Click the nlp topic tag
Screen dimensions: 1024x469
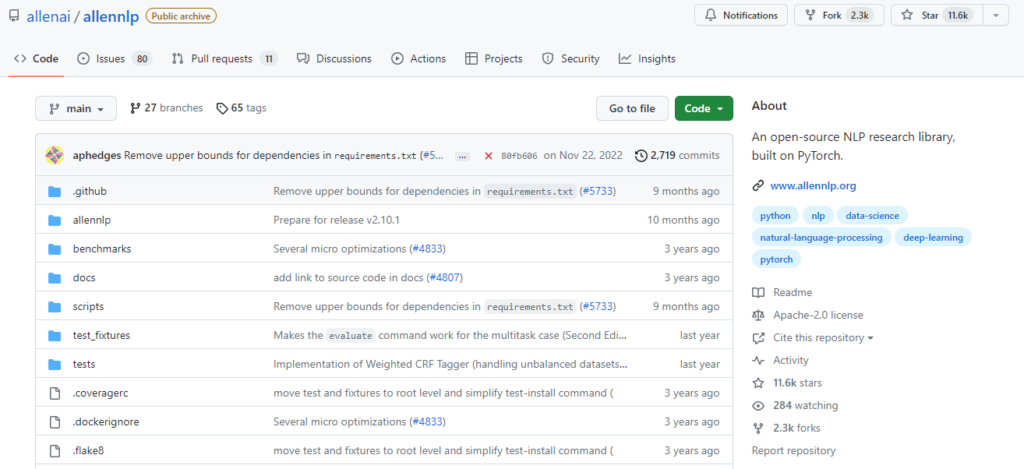(x=818, y=216)
